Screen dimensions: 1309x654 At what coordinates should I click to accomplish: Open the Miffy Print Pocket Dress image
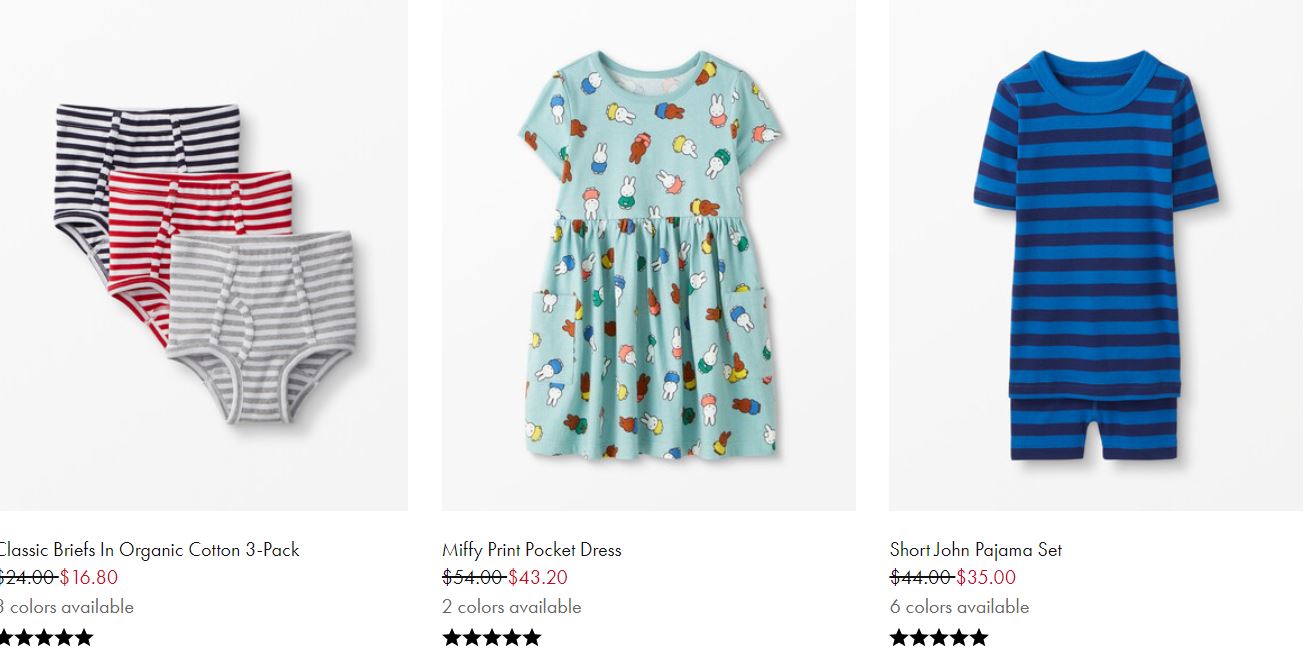pos(648,255)
